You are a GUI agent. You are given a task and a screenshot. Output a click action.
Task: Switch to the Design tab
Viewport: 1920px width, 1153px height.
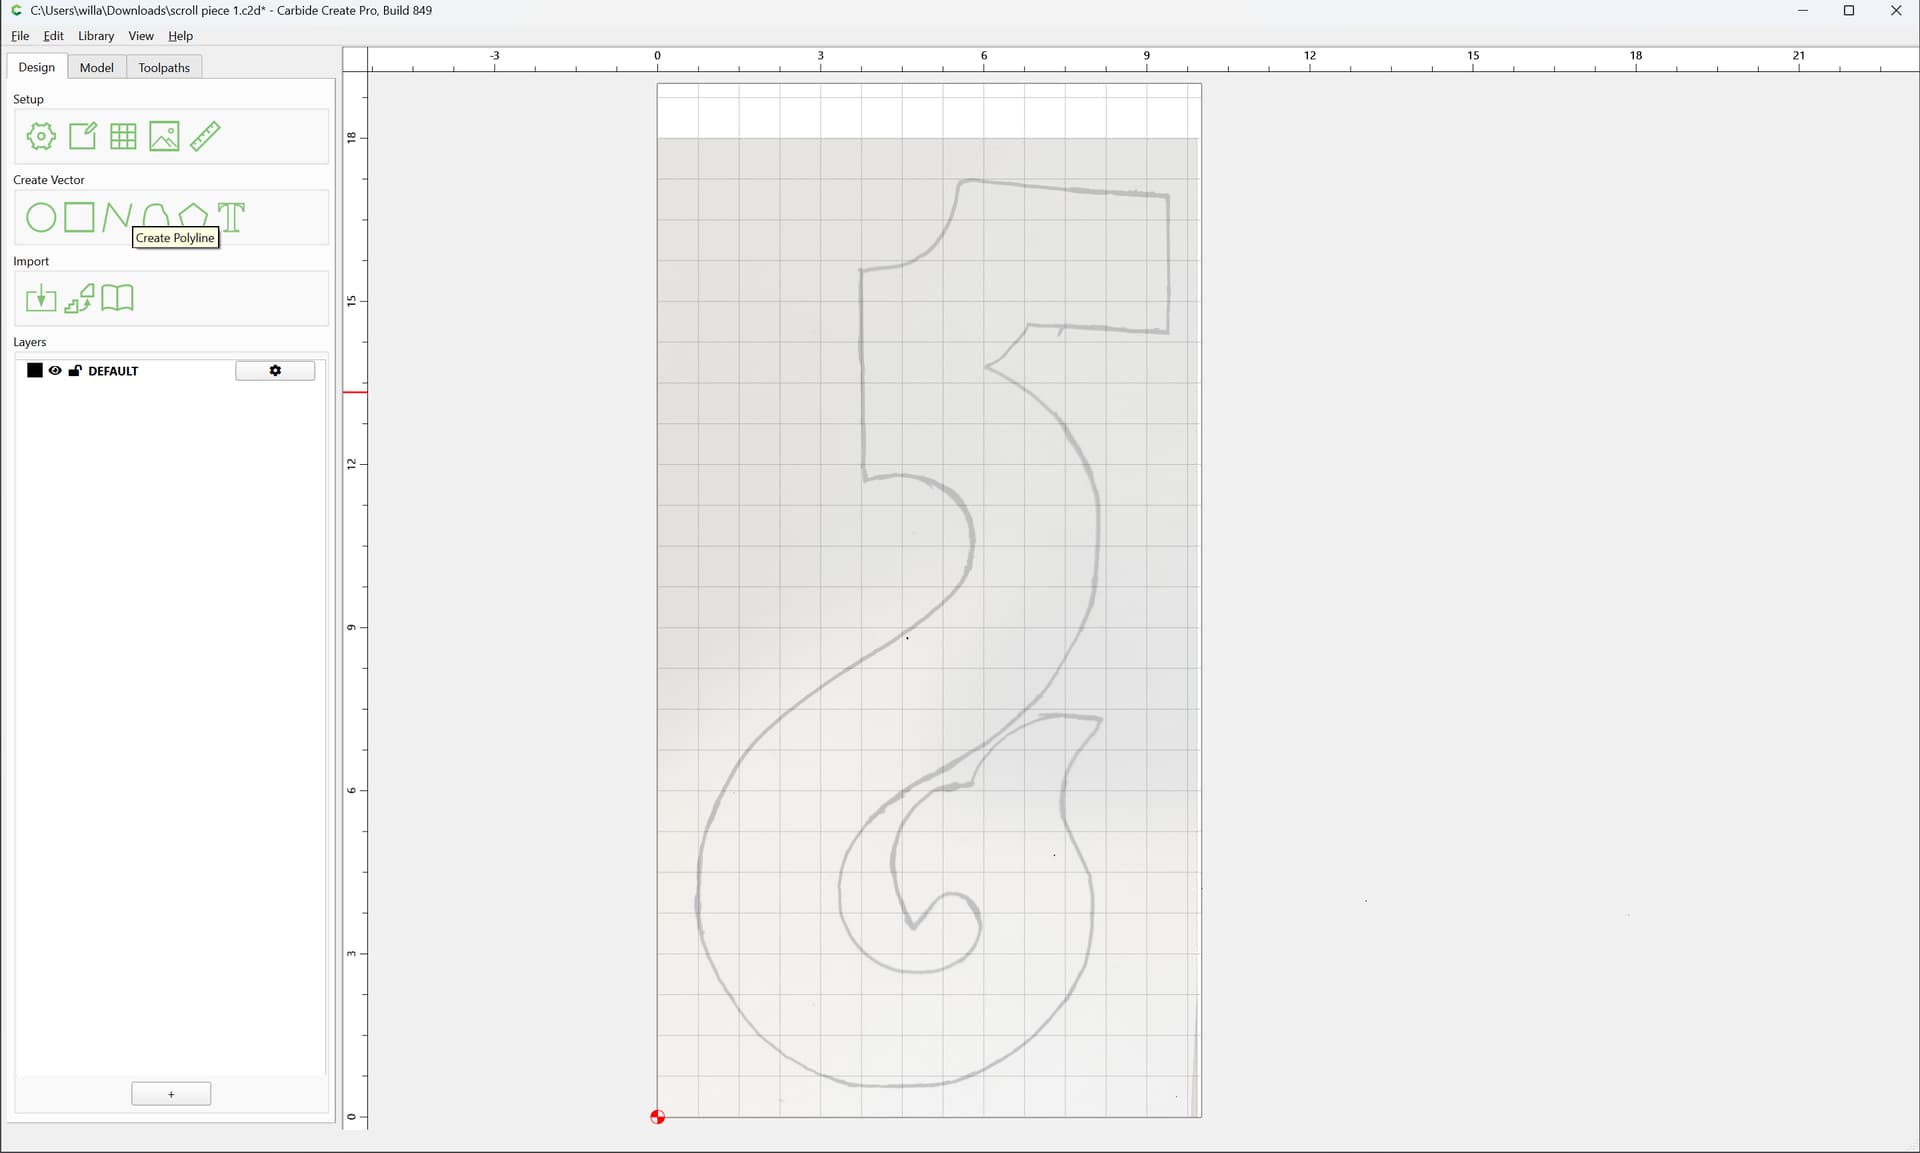(37, 67)
